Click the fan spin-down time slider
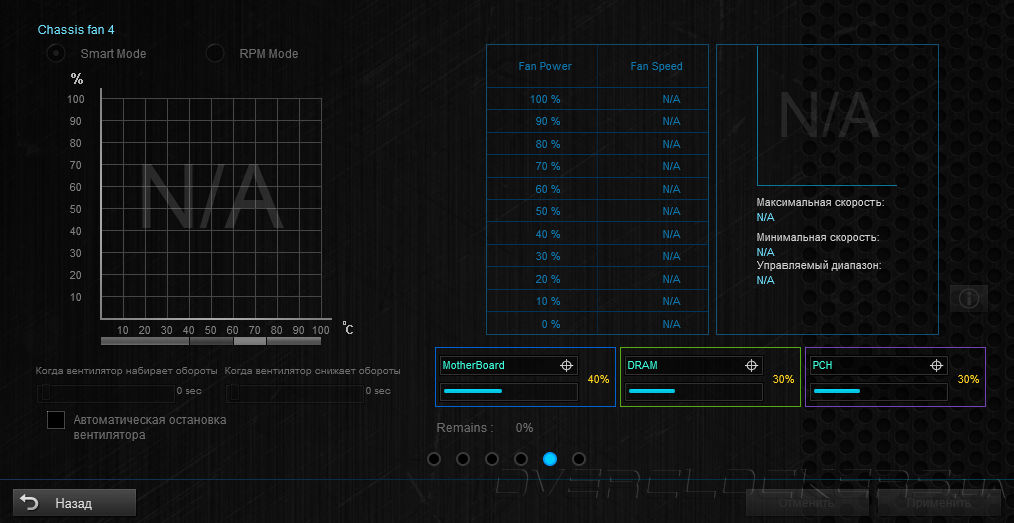Screen dimensions: 1014x523 coord(295,392)
